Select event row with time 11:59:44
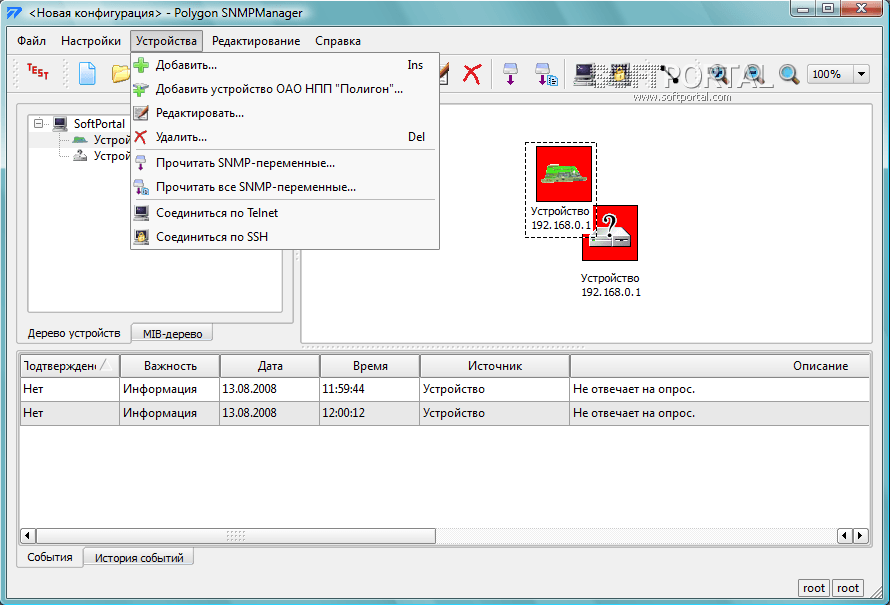Screen dimensions: 890x605 click(x=445, y=389)
